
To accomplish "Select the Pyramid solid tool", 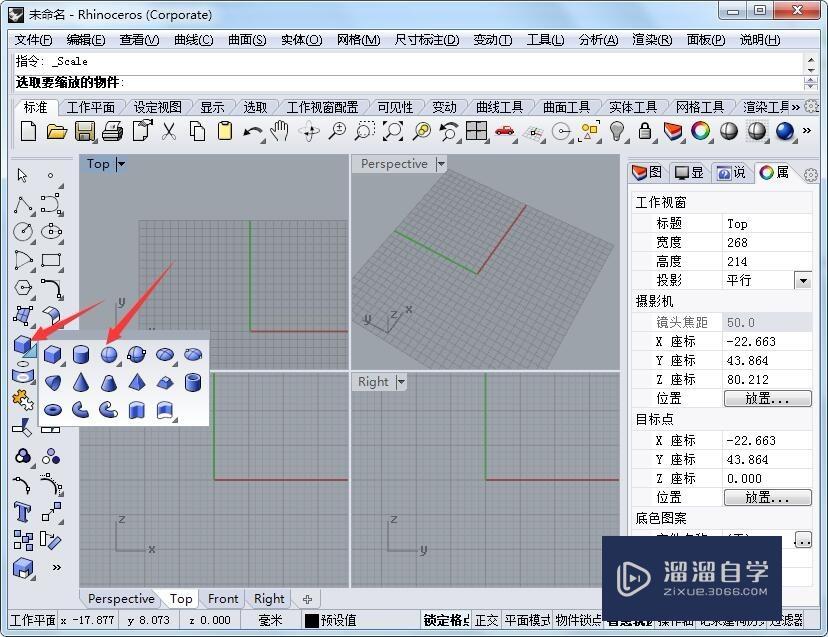I will [x=137, y=385].
